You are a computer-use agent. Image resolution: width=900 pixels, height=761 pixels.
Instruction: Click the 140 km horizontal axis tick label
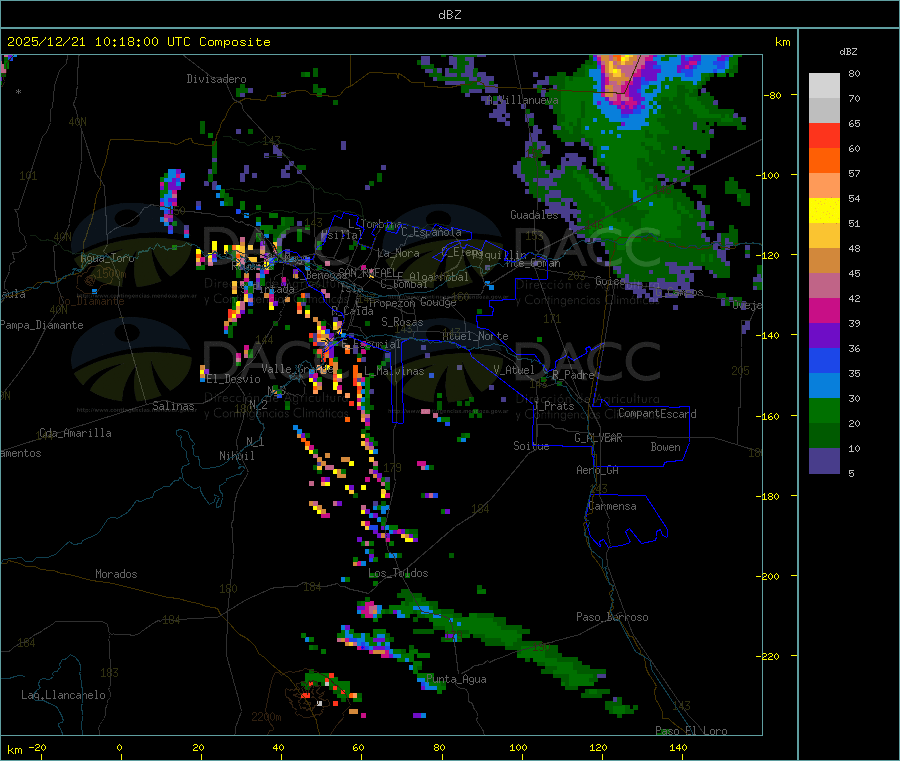click(678, 748)
